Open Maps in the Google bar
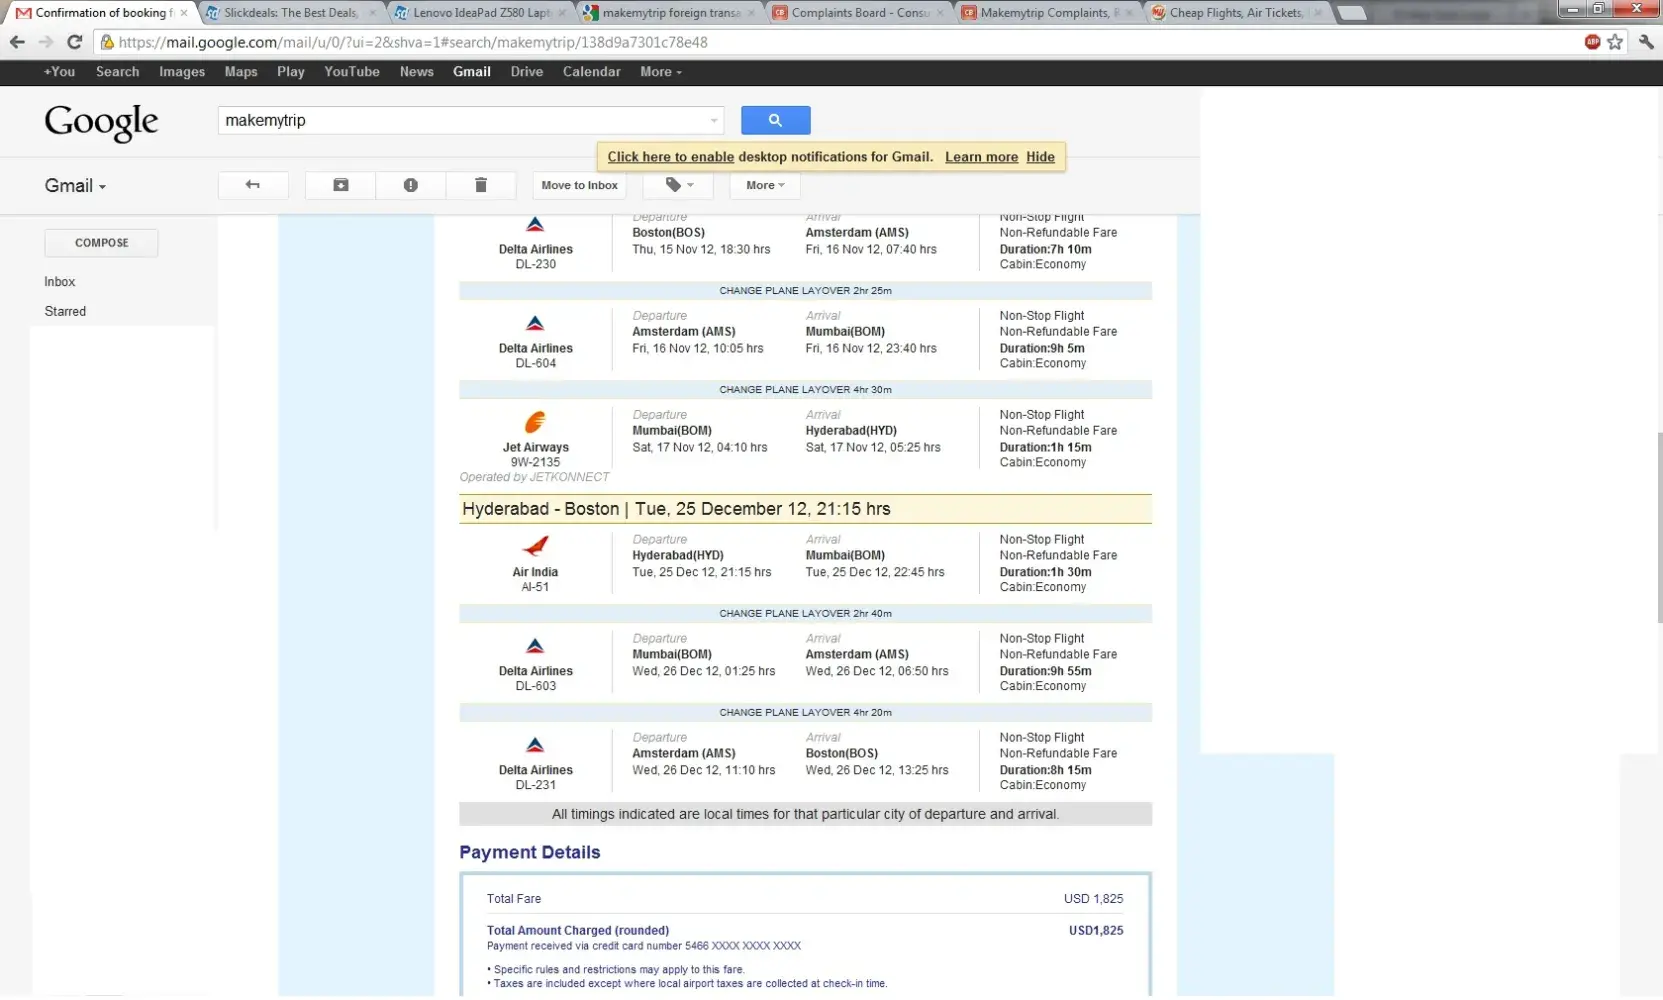 [241, 72]
